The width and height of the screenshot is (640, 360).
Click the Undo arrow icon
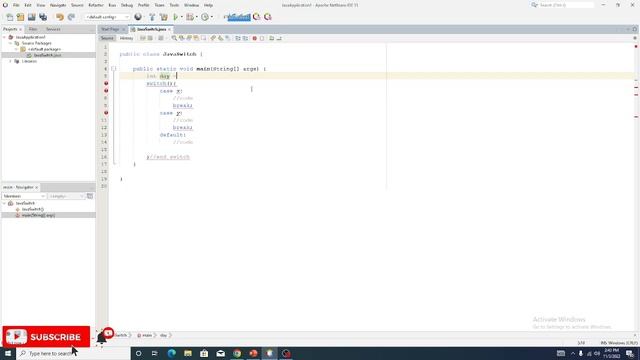click(x=60, y=17)
